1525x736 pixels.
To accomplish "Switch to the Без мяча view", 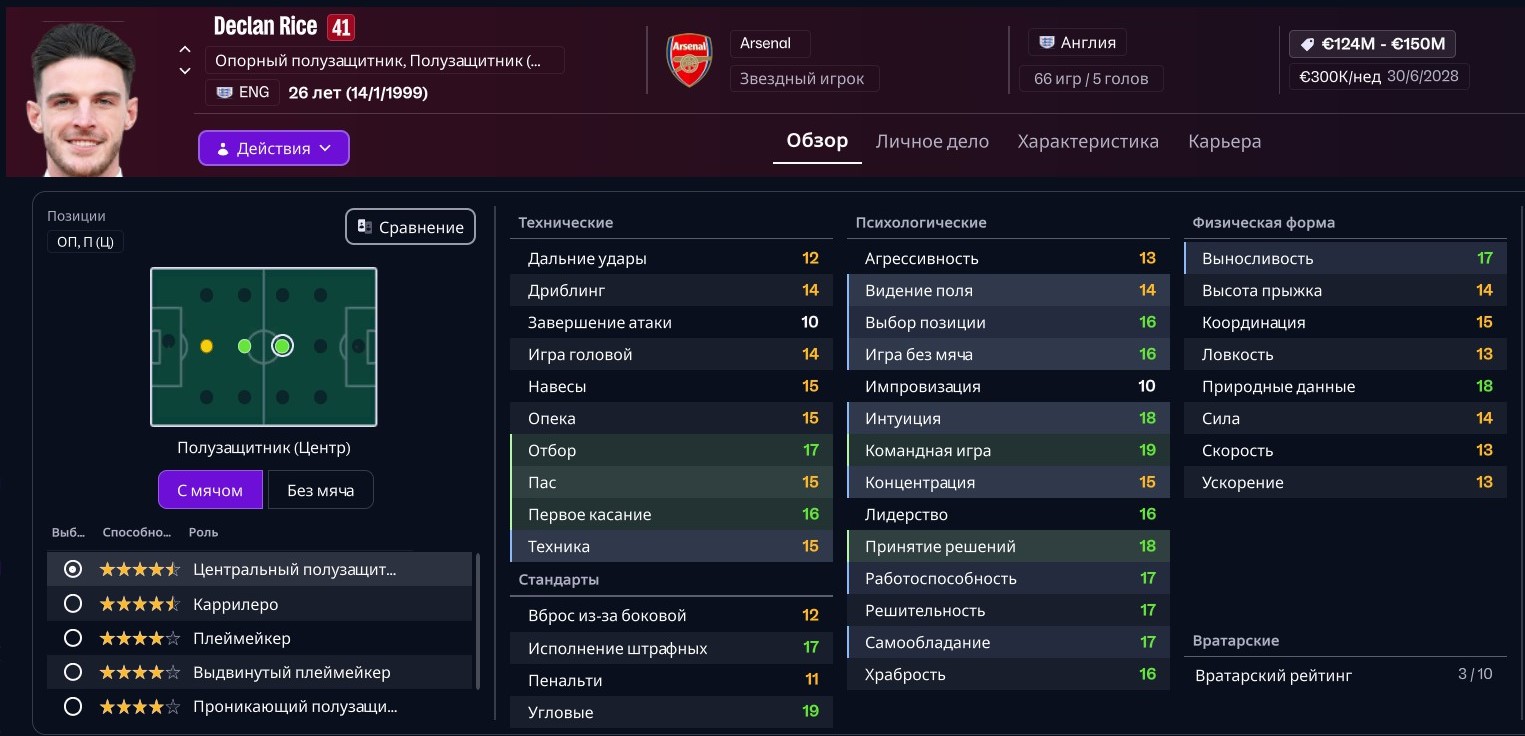I will pos(320,490).
